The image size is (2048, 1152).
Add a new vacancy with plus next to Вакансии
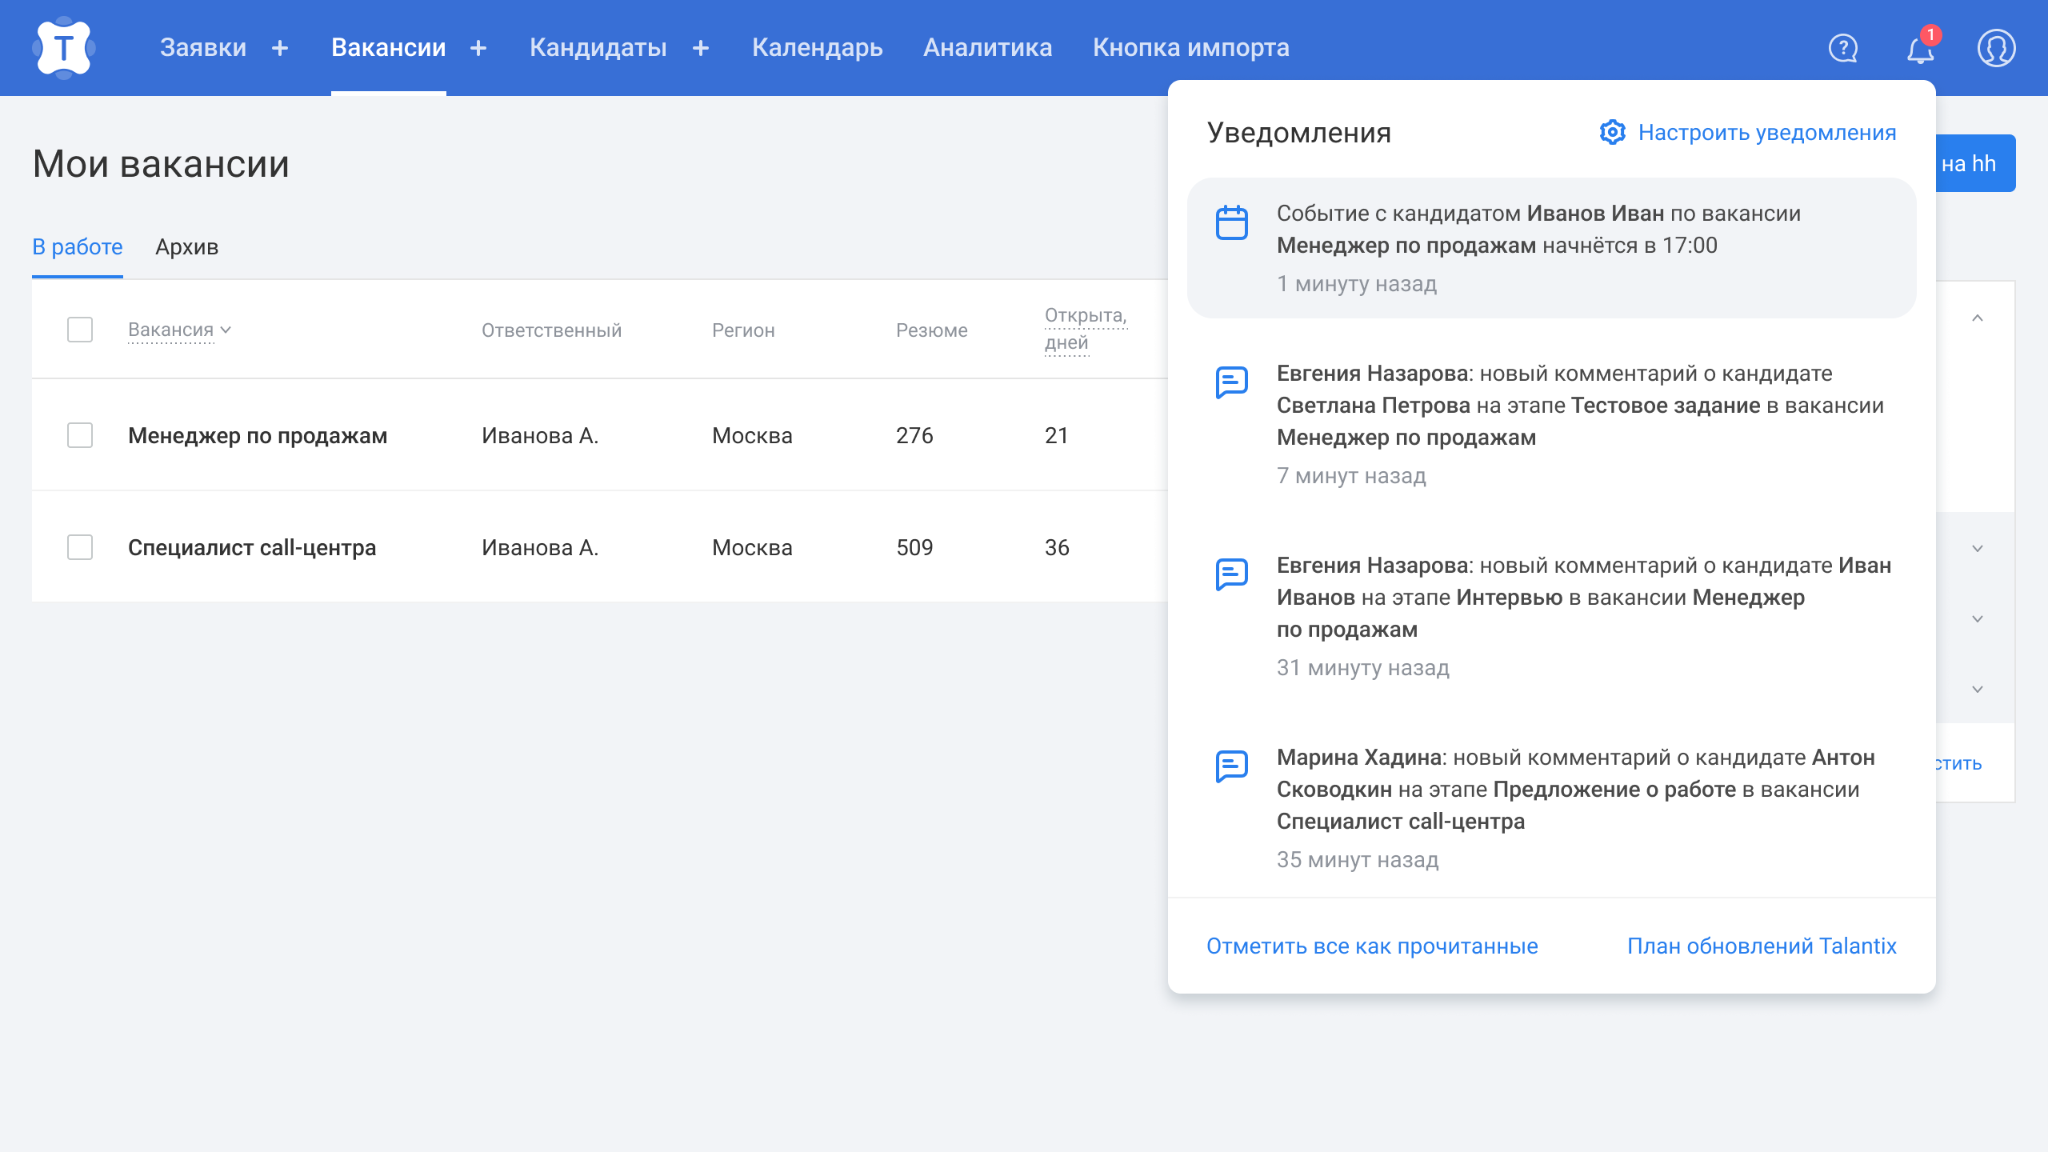coord(478,48)
